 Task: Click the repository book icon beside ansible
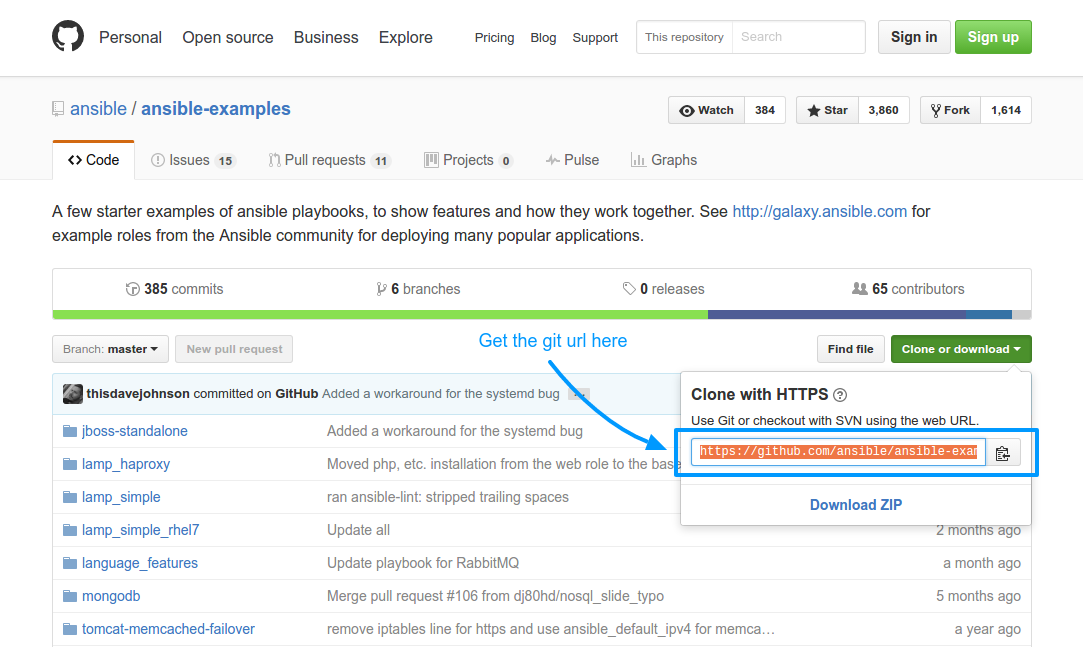point(58,109)
